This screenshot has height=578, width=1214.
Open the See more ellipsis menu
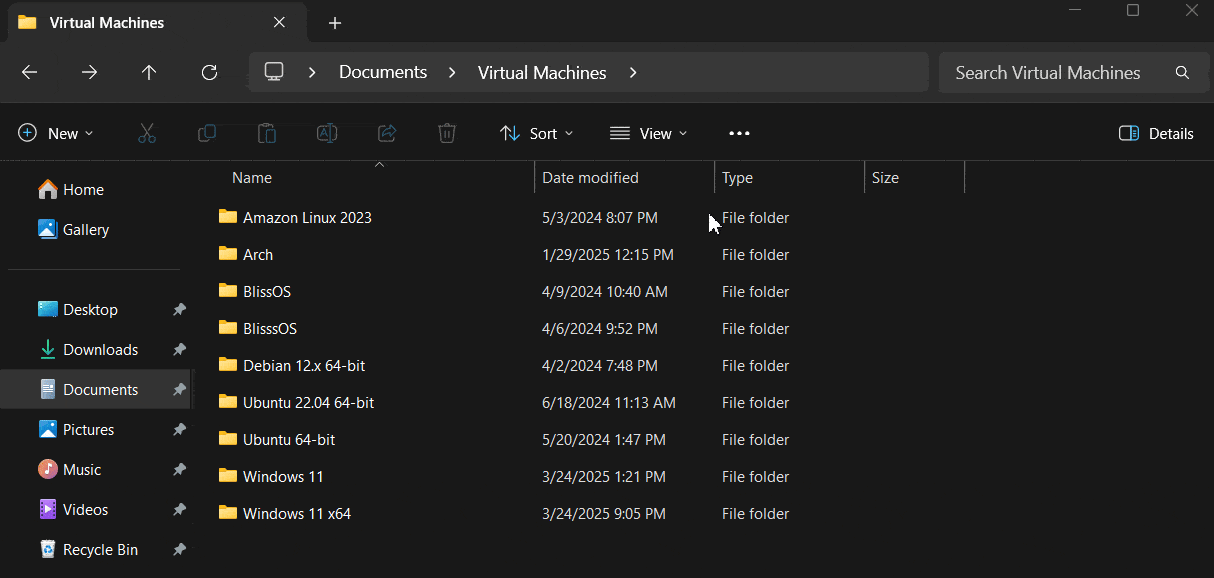pos(739,133)
